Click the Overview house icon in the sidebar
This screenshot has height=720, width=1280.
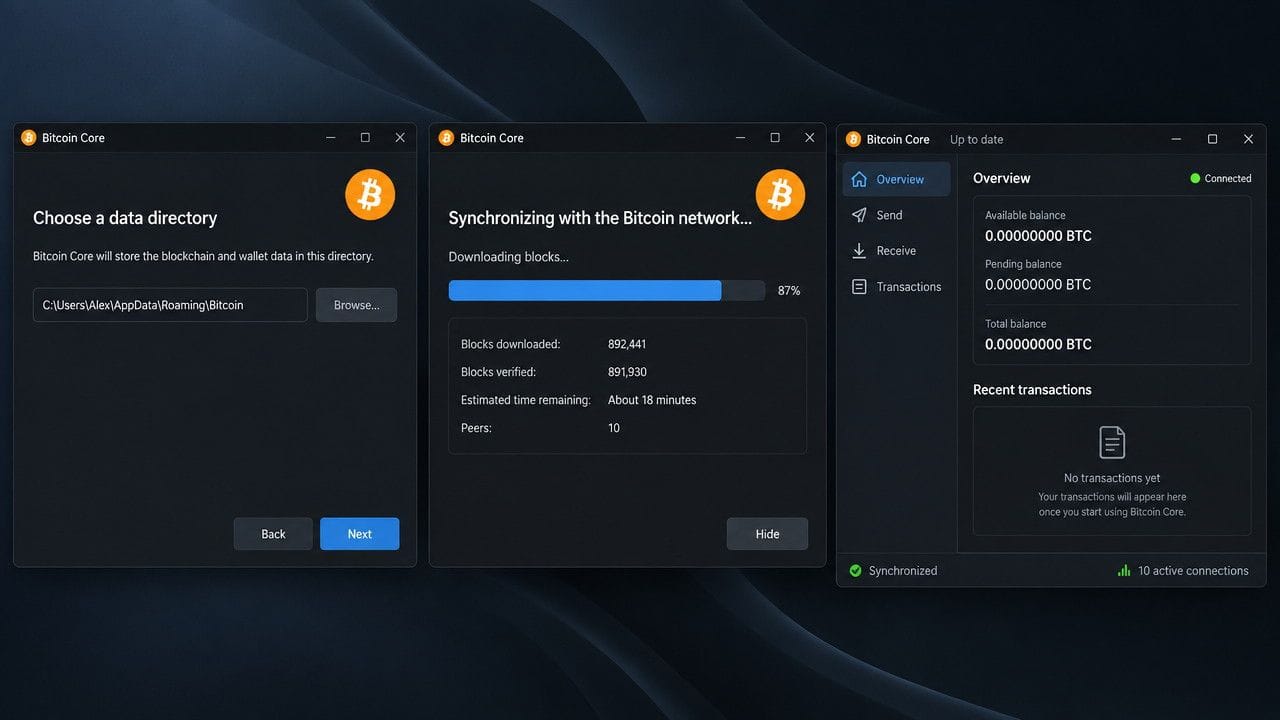click(859, 179)
